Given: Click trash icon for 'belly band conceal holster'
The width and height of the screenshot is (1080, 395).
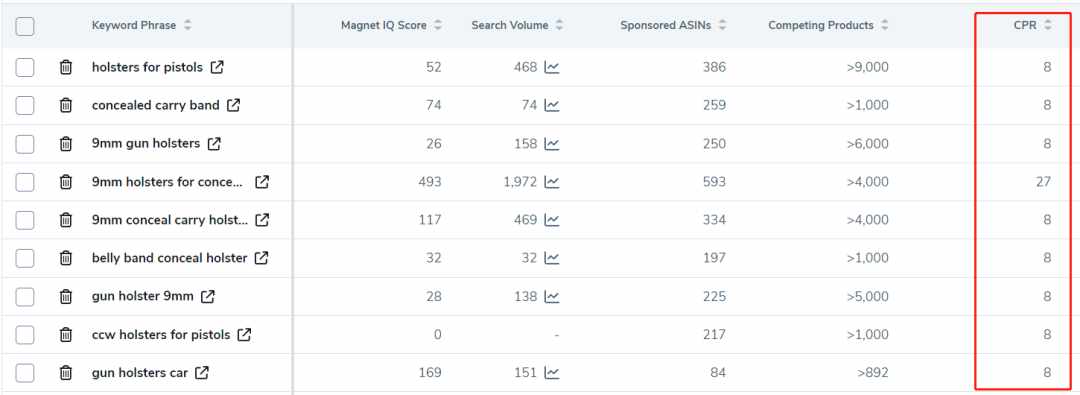Looking at the screenshot, I should [x=65, y=259].
